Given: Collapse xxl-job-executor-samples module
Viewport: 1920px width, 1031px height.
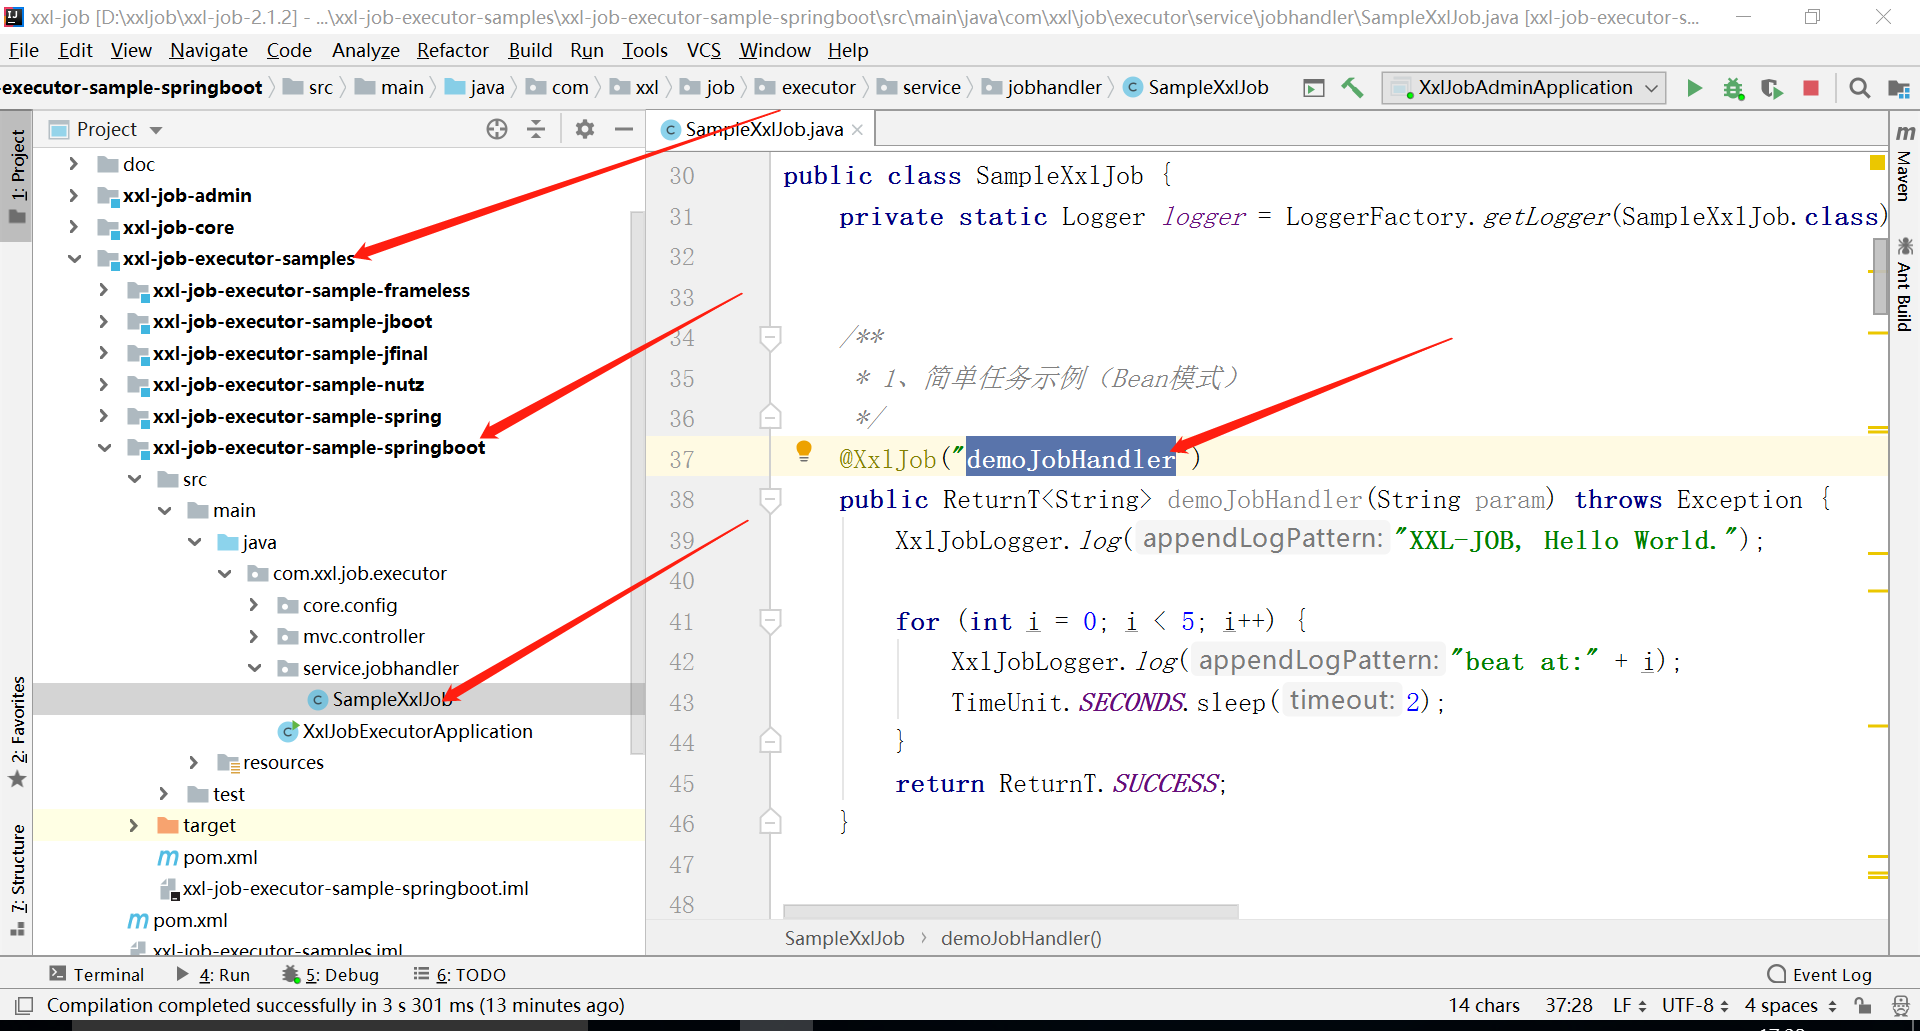Looking at the screenshot, I should (x=73, y=258).
